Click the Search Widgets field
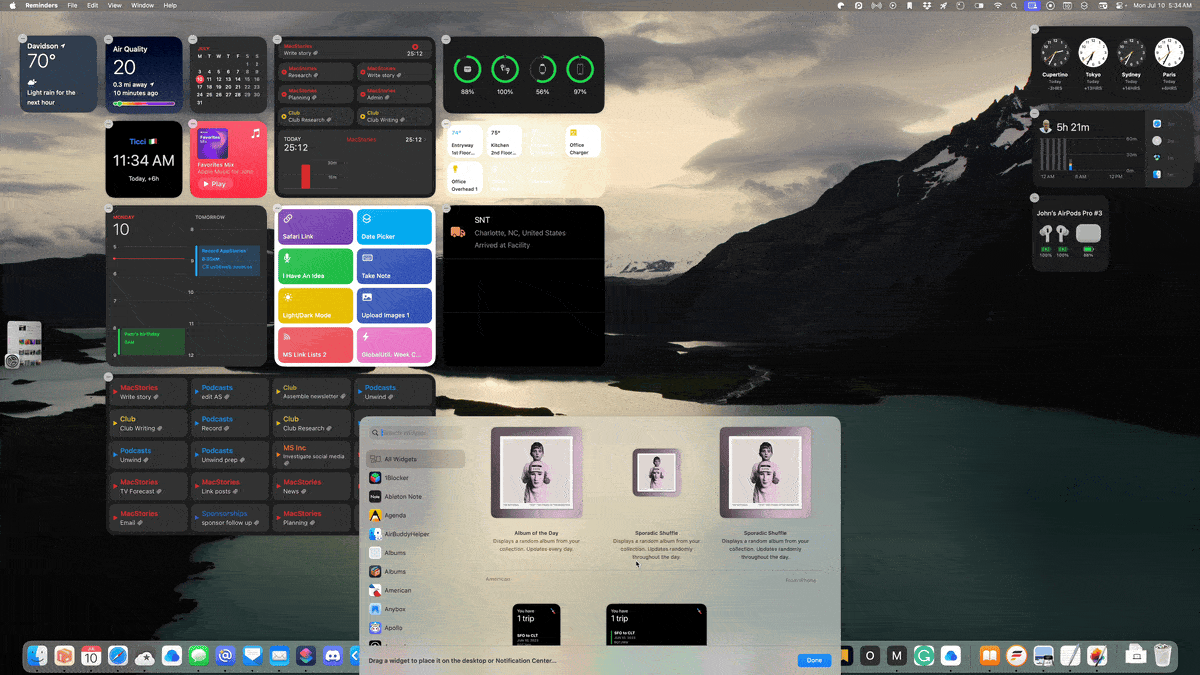This screenshot has width=1200, height=675. point(416,433)
